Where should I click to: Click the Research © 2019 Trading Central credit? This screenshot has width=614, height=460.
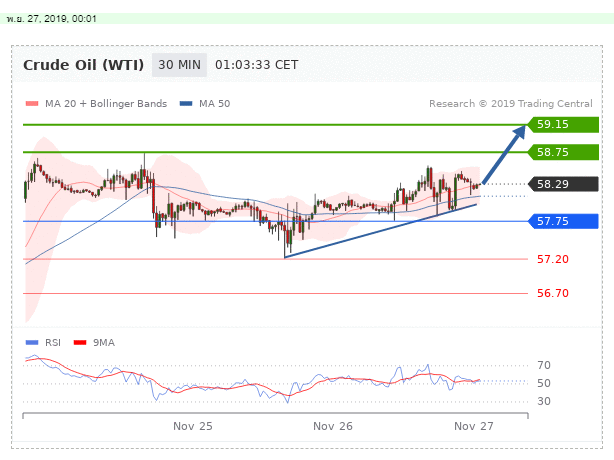511,104
